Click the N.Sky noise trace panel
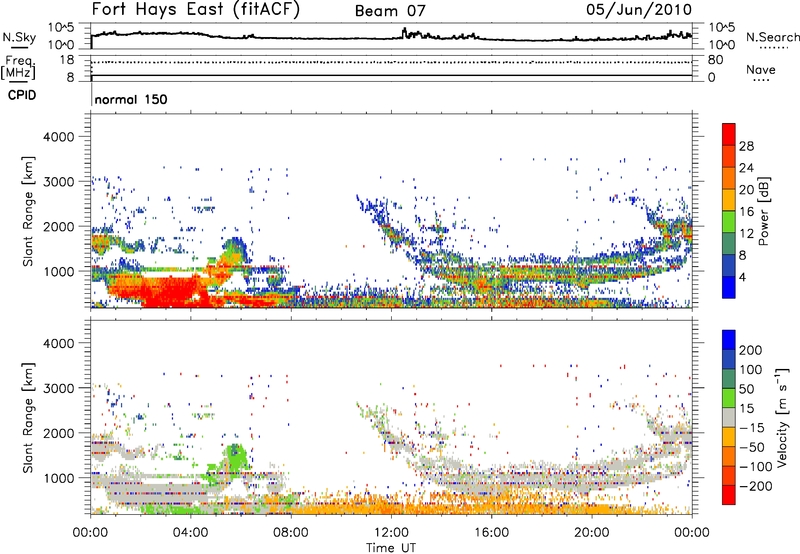Viewport: 800px width, 554px height. pos(391,36)
